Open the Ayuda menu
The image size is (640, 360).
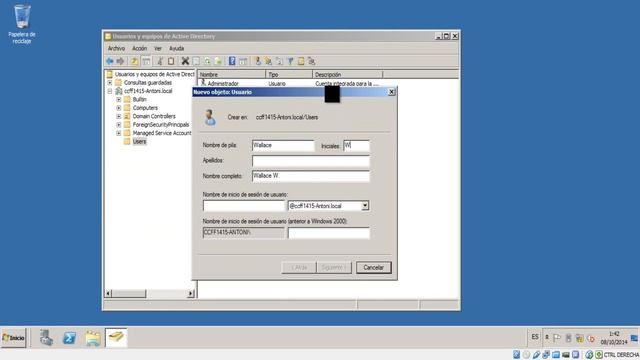click(x=176, y=48)
